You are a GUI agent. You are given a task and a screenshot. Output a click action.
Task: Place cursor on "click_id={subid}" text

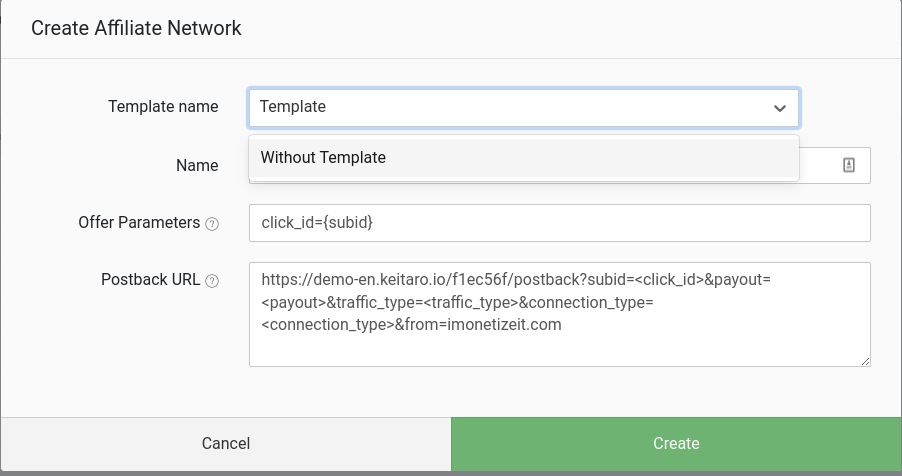pos(317,223)
